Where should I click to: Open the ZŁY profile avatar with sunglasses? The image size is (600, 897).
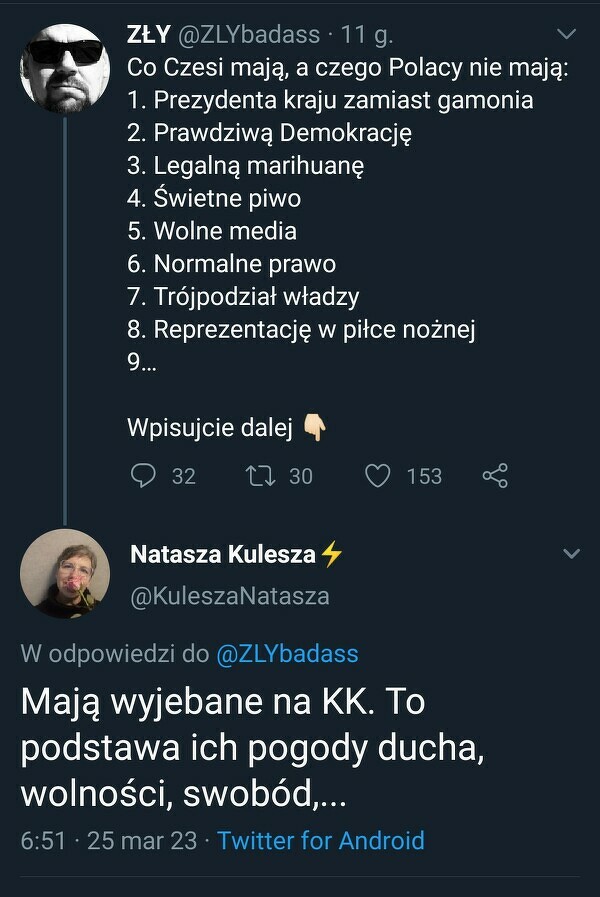point(65,68)
